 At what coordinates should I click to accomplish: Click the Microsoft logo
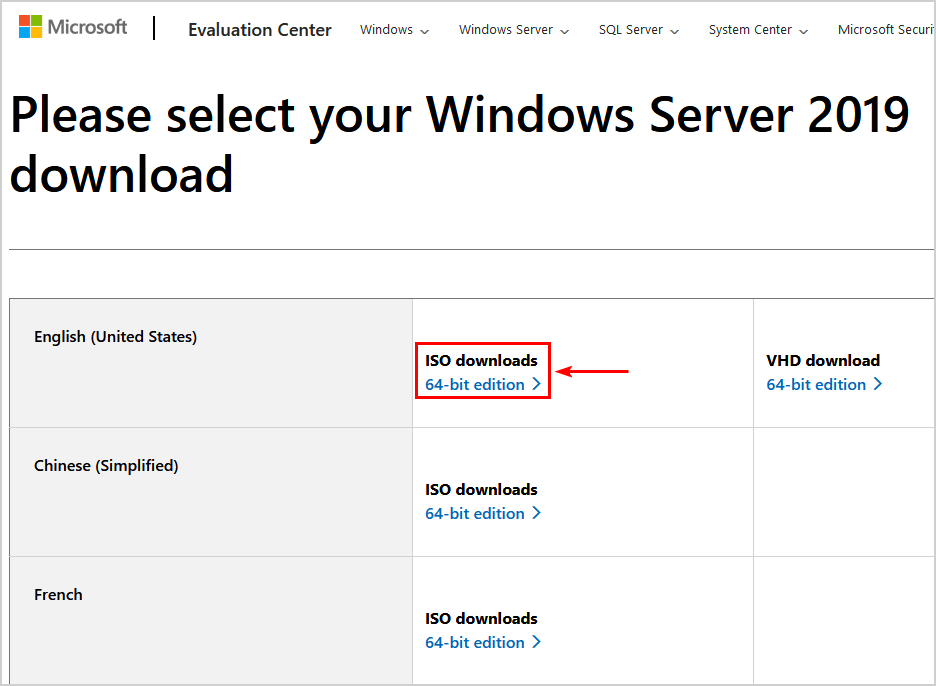[x=73, y=27]
